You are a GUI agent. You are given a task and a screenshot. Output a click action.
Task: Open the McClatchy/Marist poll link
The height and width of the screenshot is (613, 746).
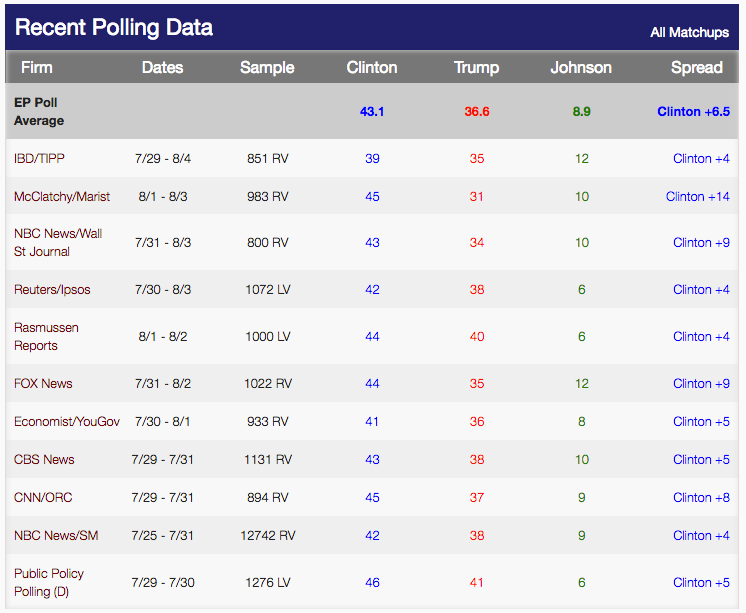click(x=62, y=197)
